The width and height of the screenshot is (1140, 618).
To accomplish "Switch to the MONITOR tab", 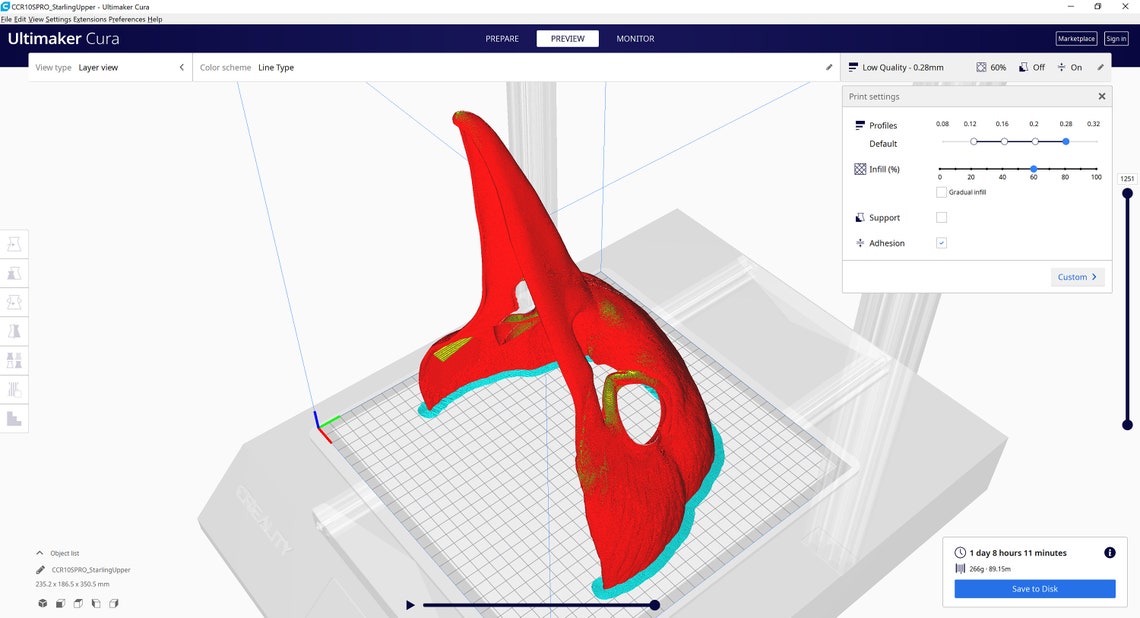I will pyautogui.click(x=634, y=38).
